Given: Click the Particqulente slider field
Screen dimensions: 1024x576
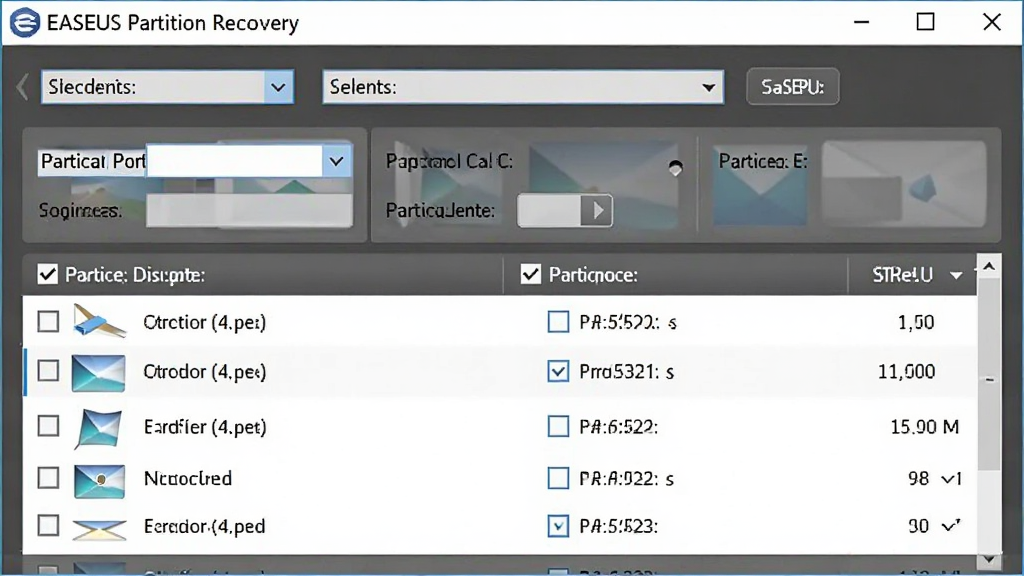Looking at the screenshot, I should 549,210.
